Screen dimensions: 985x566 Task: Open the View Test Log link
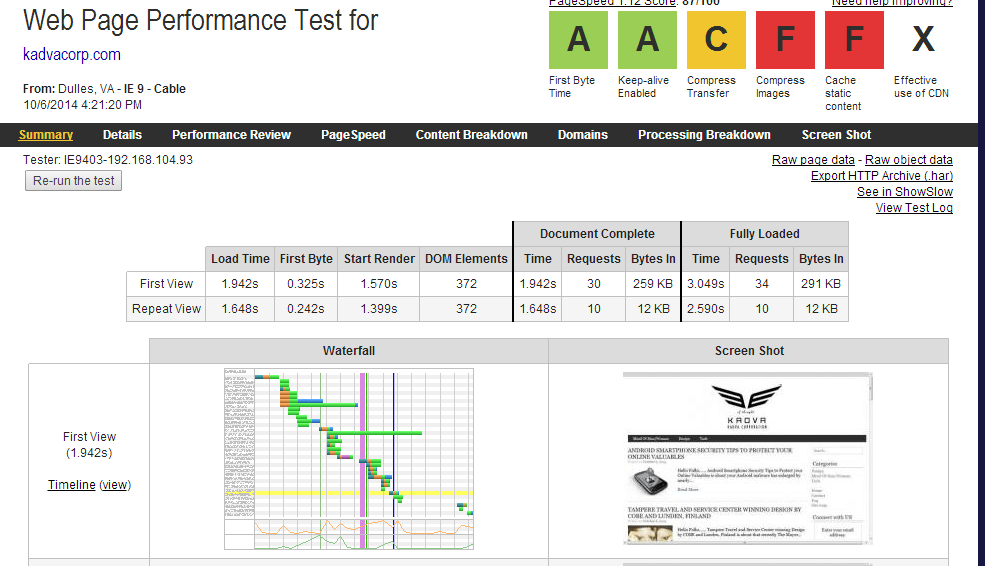coord(914,208)
